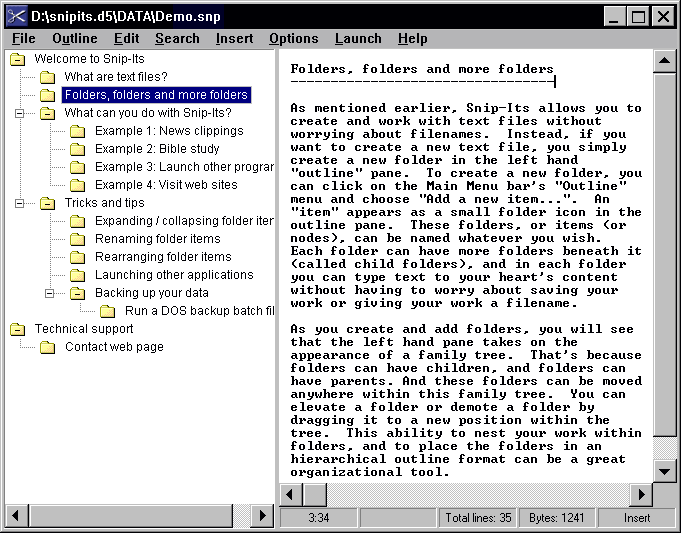Select the What are text files? item
Viewport: 681px width, 533px height.
(x=116, y=77)
